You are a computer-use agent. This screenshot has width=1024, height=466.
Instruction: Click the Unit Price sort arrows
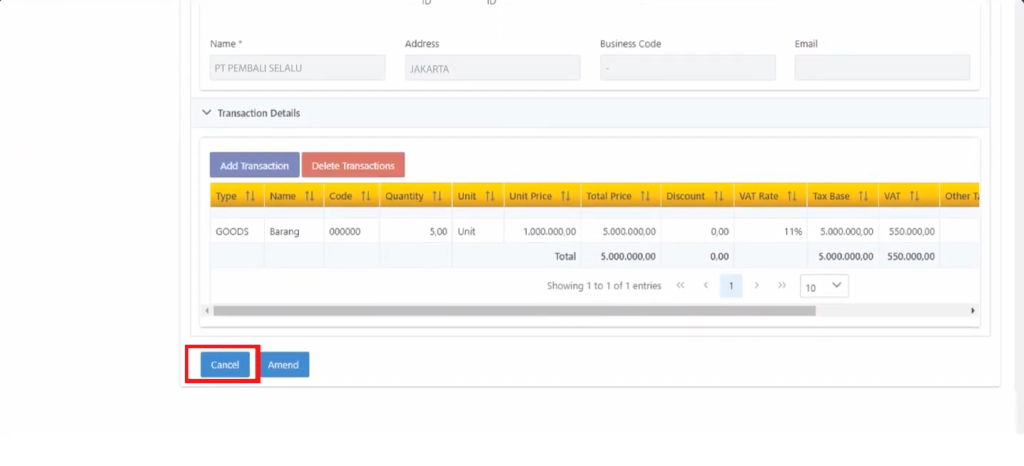[566, 197]
